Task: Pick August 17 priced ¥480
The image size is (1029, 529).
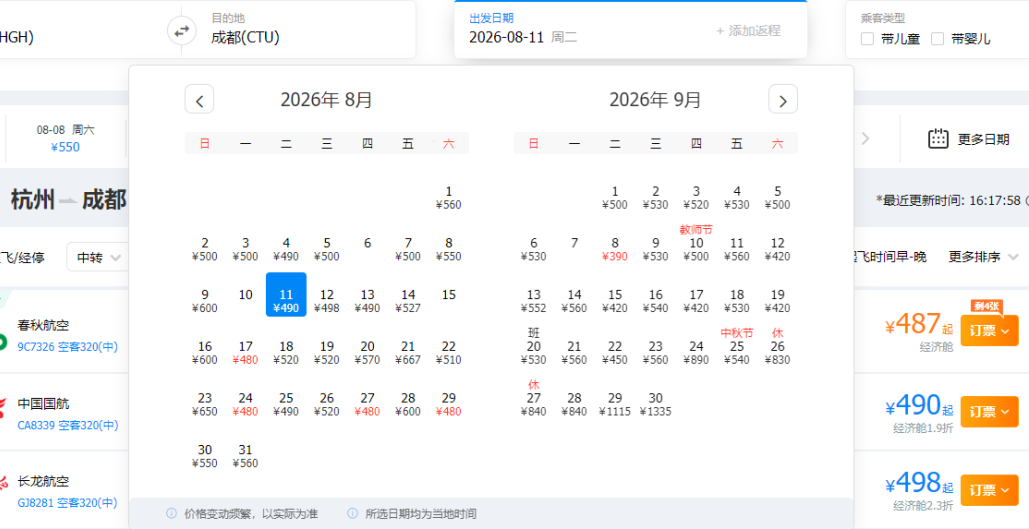Action: tap(245, 352)
